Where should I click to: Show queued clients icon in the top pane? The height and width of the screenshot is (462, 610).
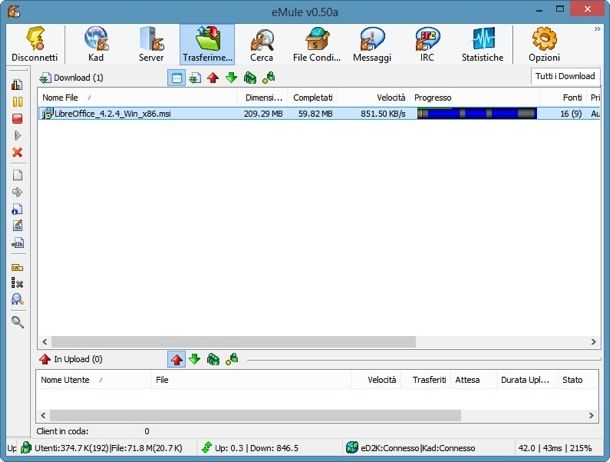click(250, 78)
